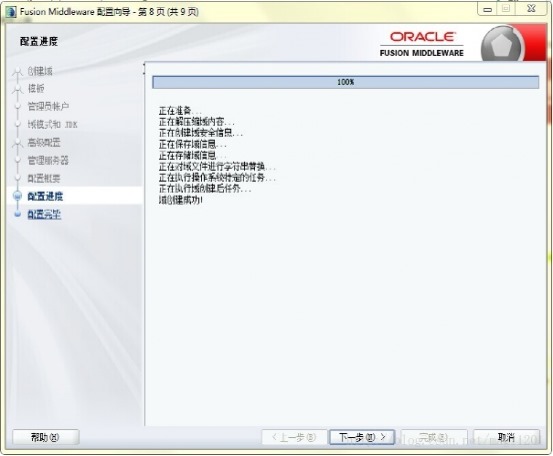Close the configuration wizard window
Image resolution: width=553 pixels, height=456 pixels.
point(531,9)
